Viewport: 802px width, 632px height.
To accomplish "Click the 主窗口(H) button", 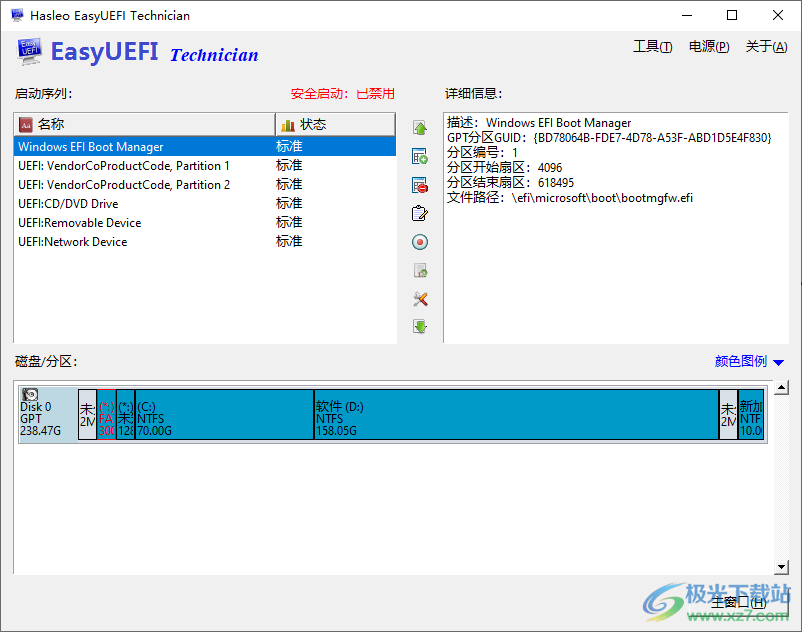I will [x=739, y=602].
